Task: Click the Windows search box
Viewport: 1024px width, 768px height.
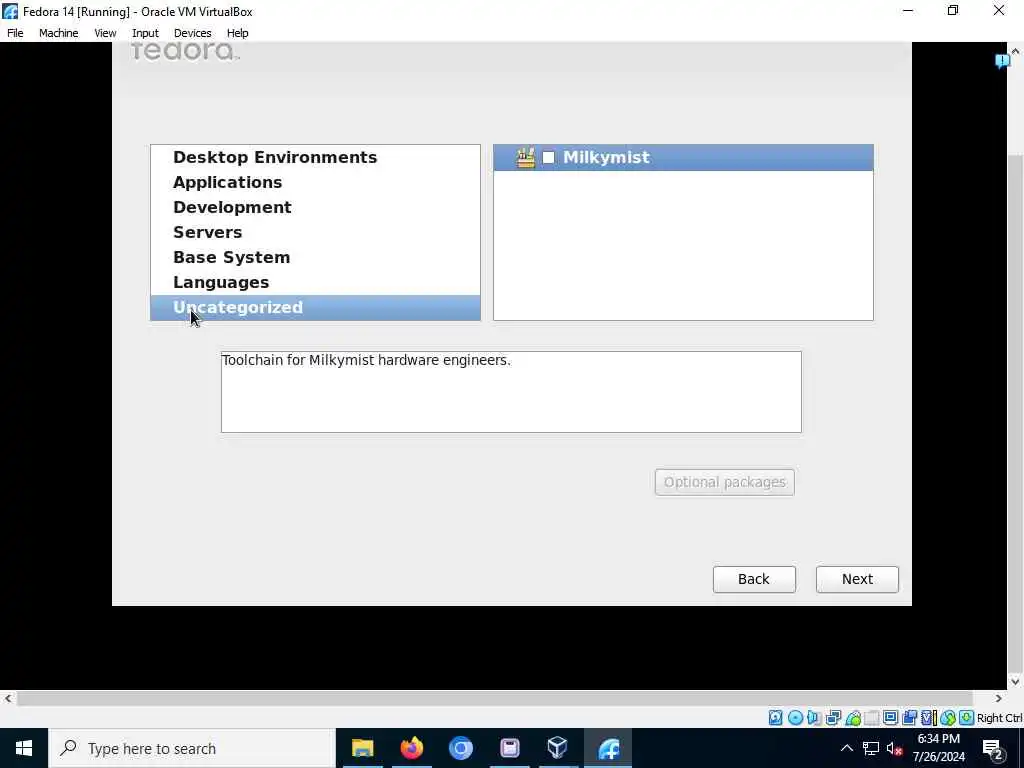Action: click(192, 748)
